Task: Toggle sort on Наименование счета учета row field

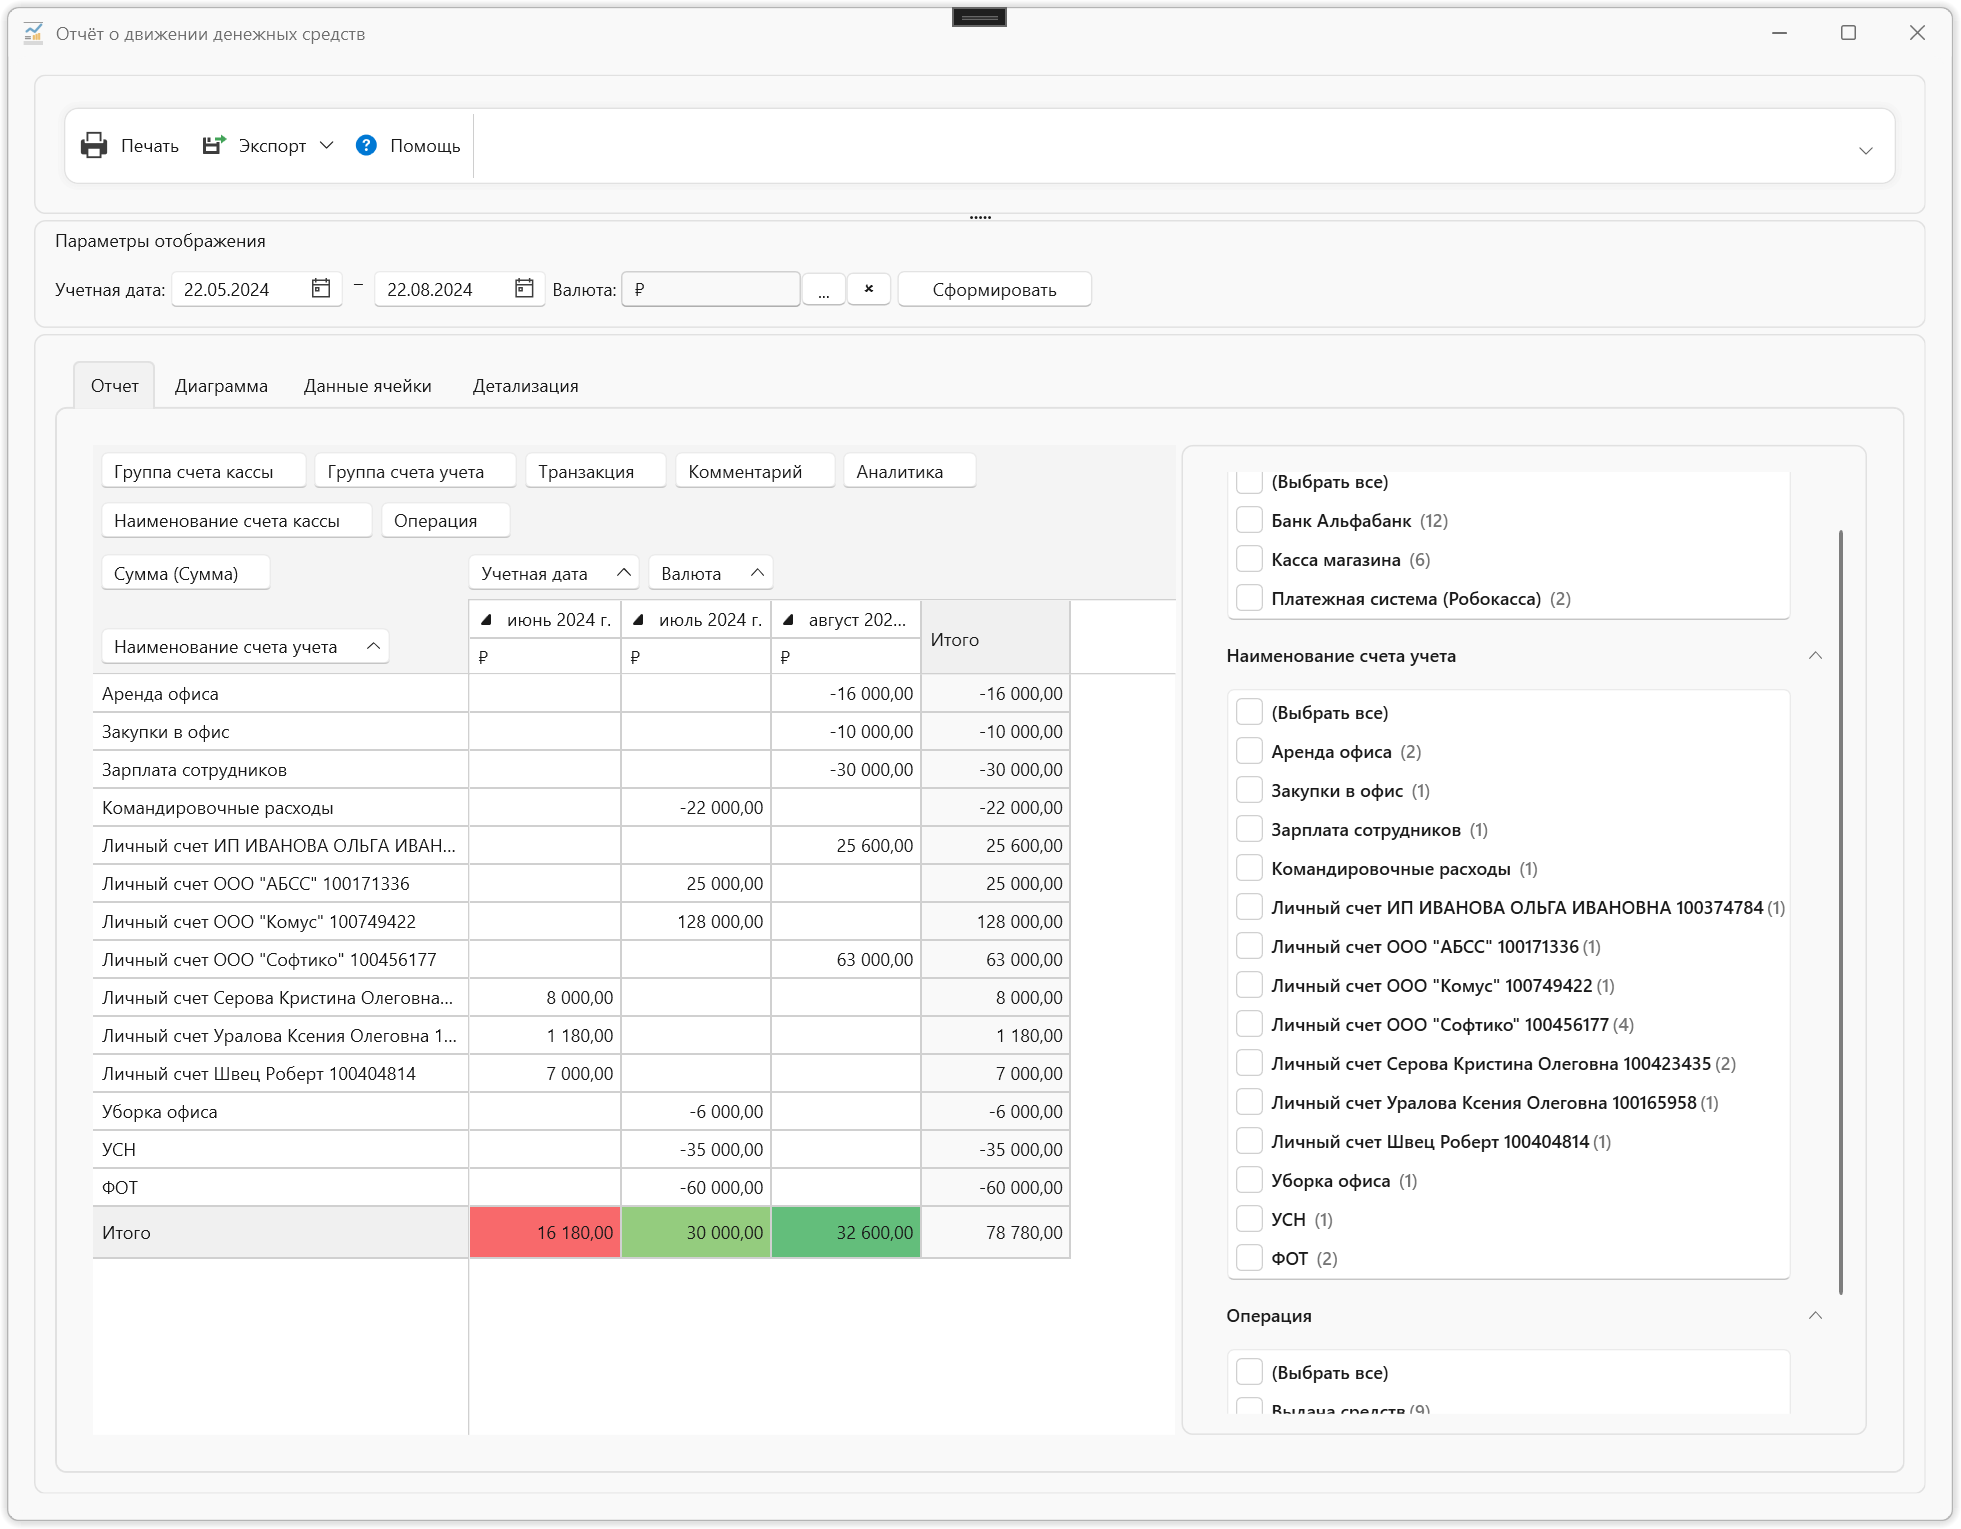Action: [x=245, y=647]
